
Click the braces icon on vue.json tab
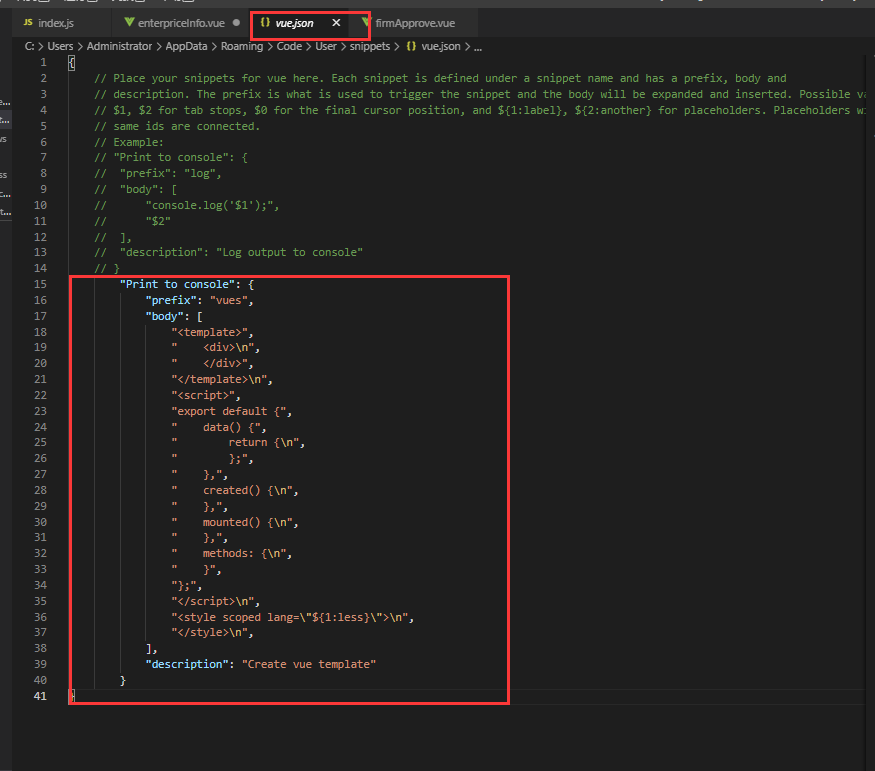click(x=265, y=22)
